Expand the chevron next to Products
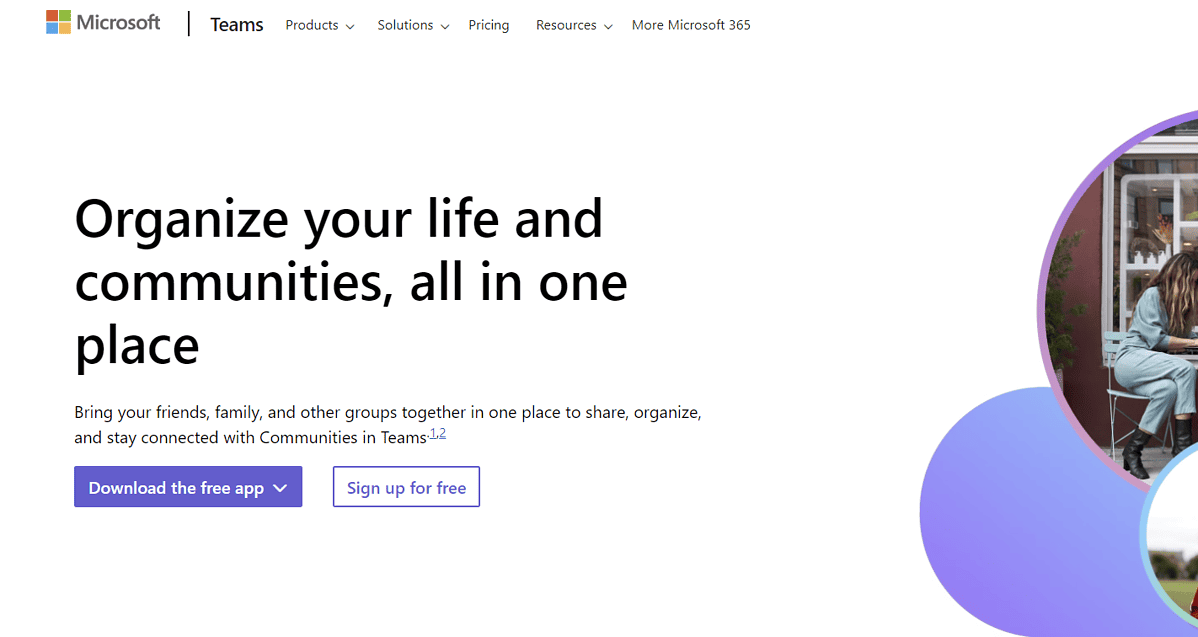Screen dimensions: 1198x637 point(350,27)
